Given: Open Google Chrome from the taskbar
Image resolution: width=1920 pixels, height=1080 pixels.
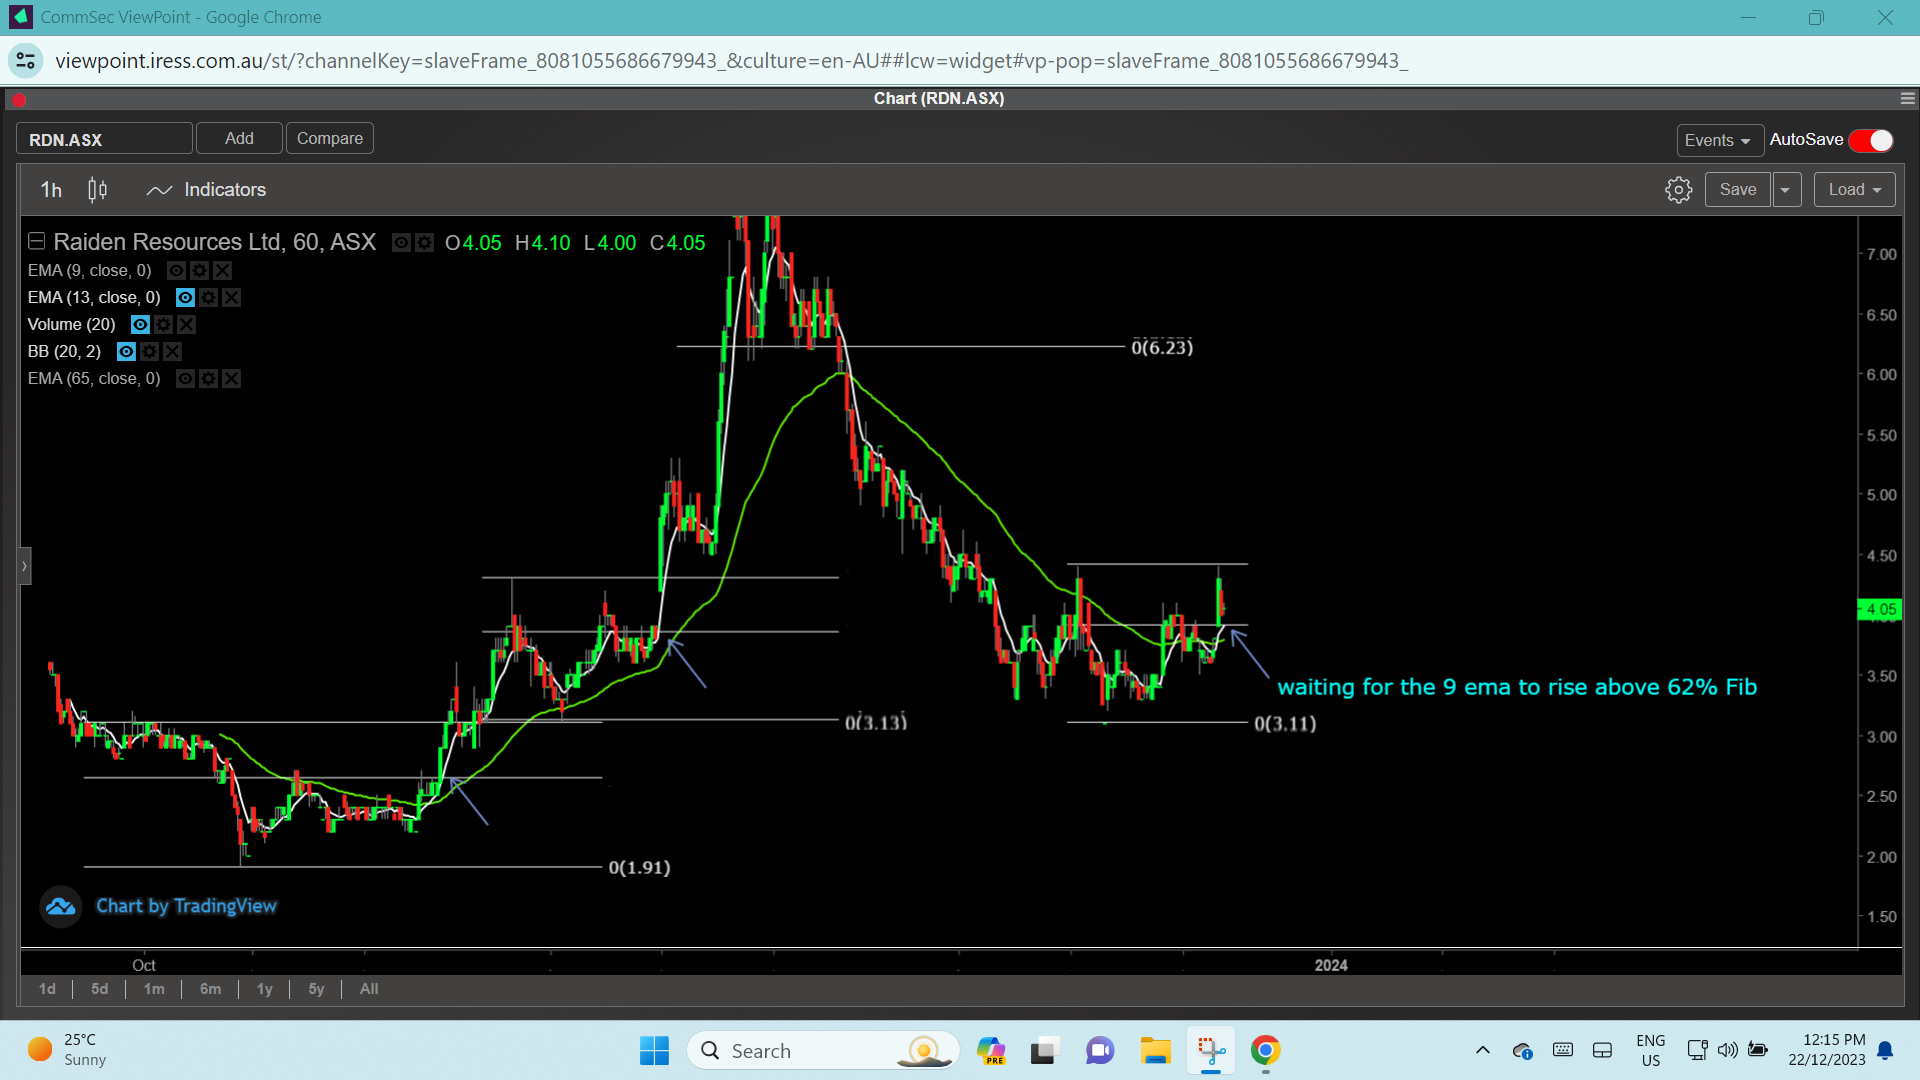Looking at the screenshot, I should click(x=1265, y=1051).
